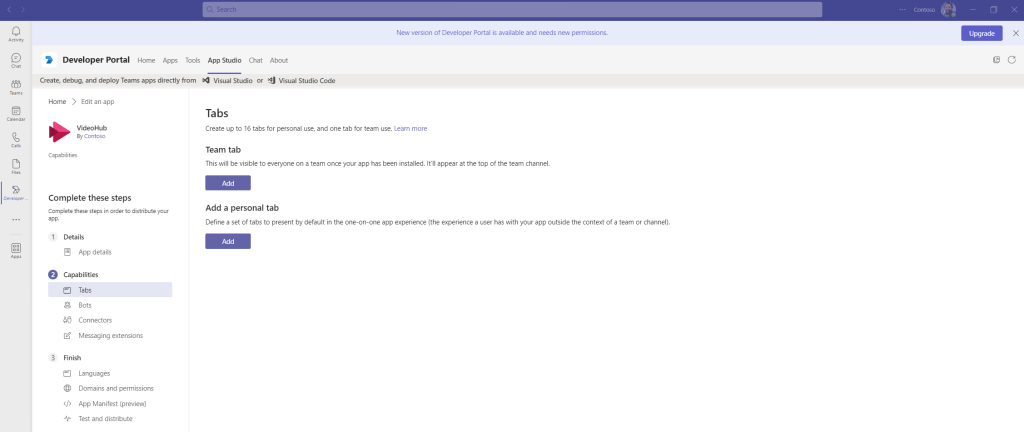Image resolution: width=1024 pixels, height=432 pixels.
Task: Click the Search box in title bar
Action: point(512,9)
